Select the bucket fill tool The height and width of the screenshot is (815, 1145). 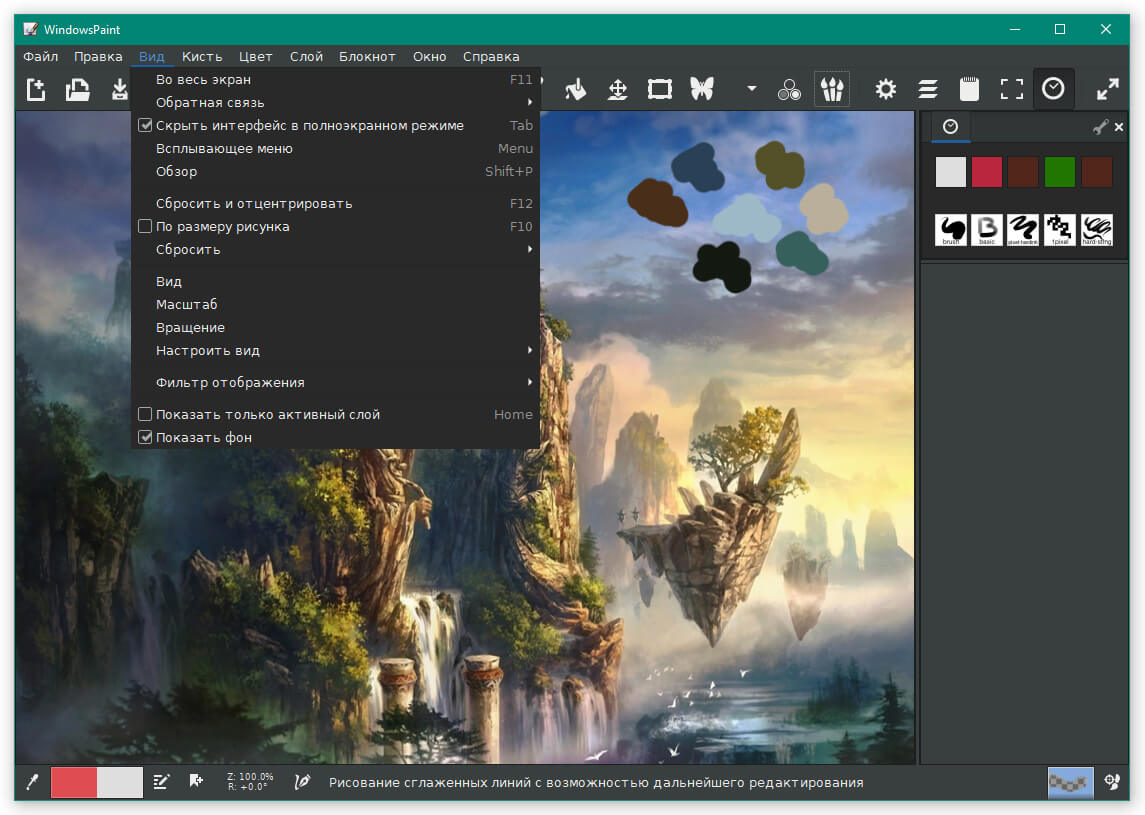click(575, 90)
